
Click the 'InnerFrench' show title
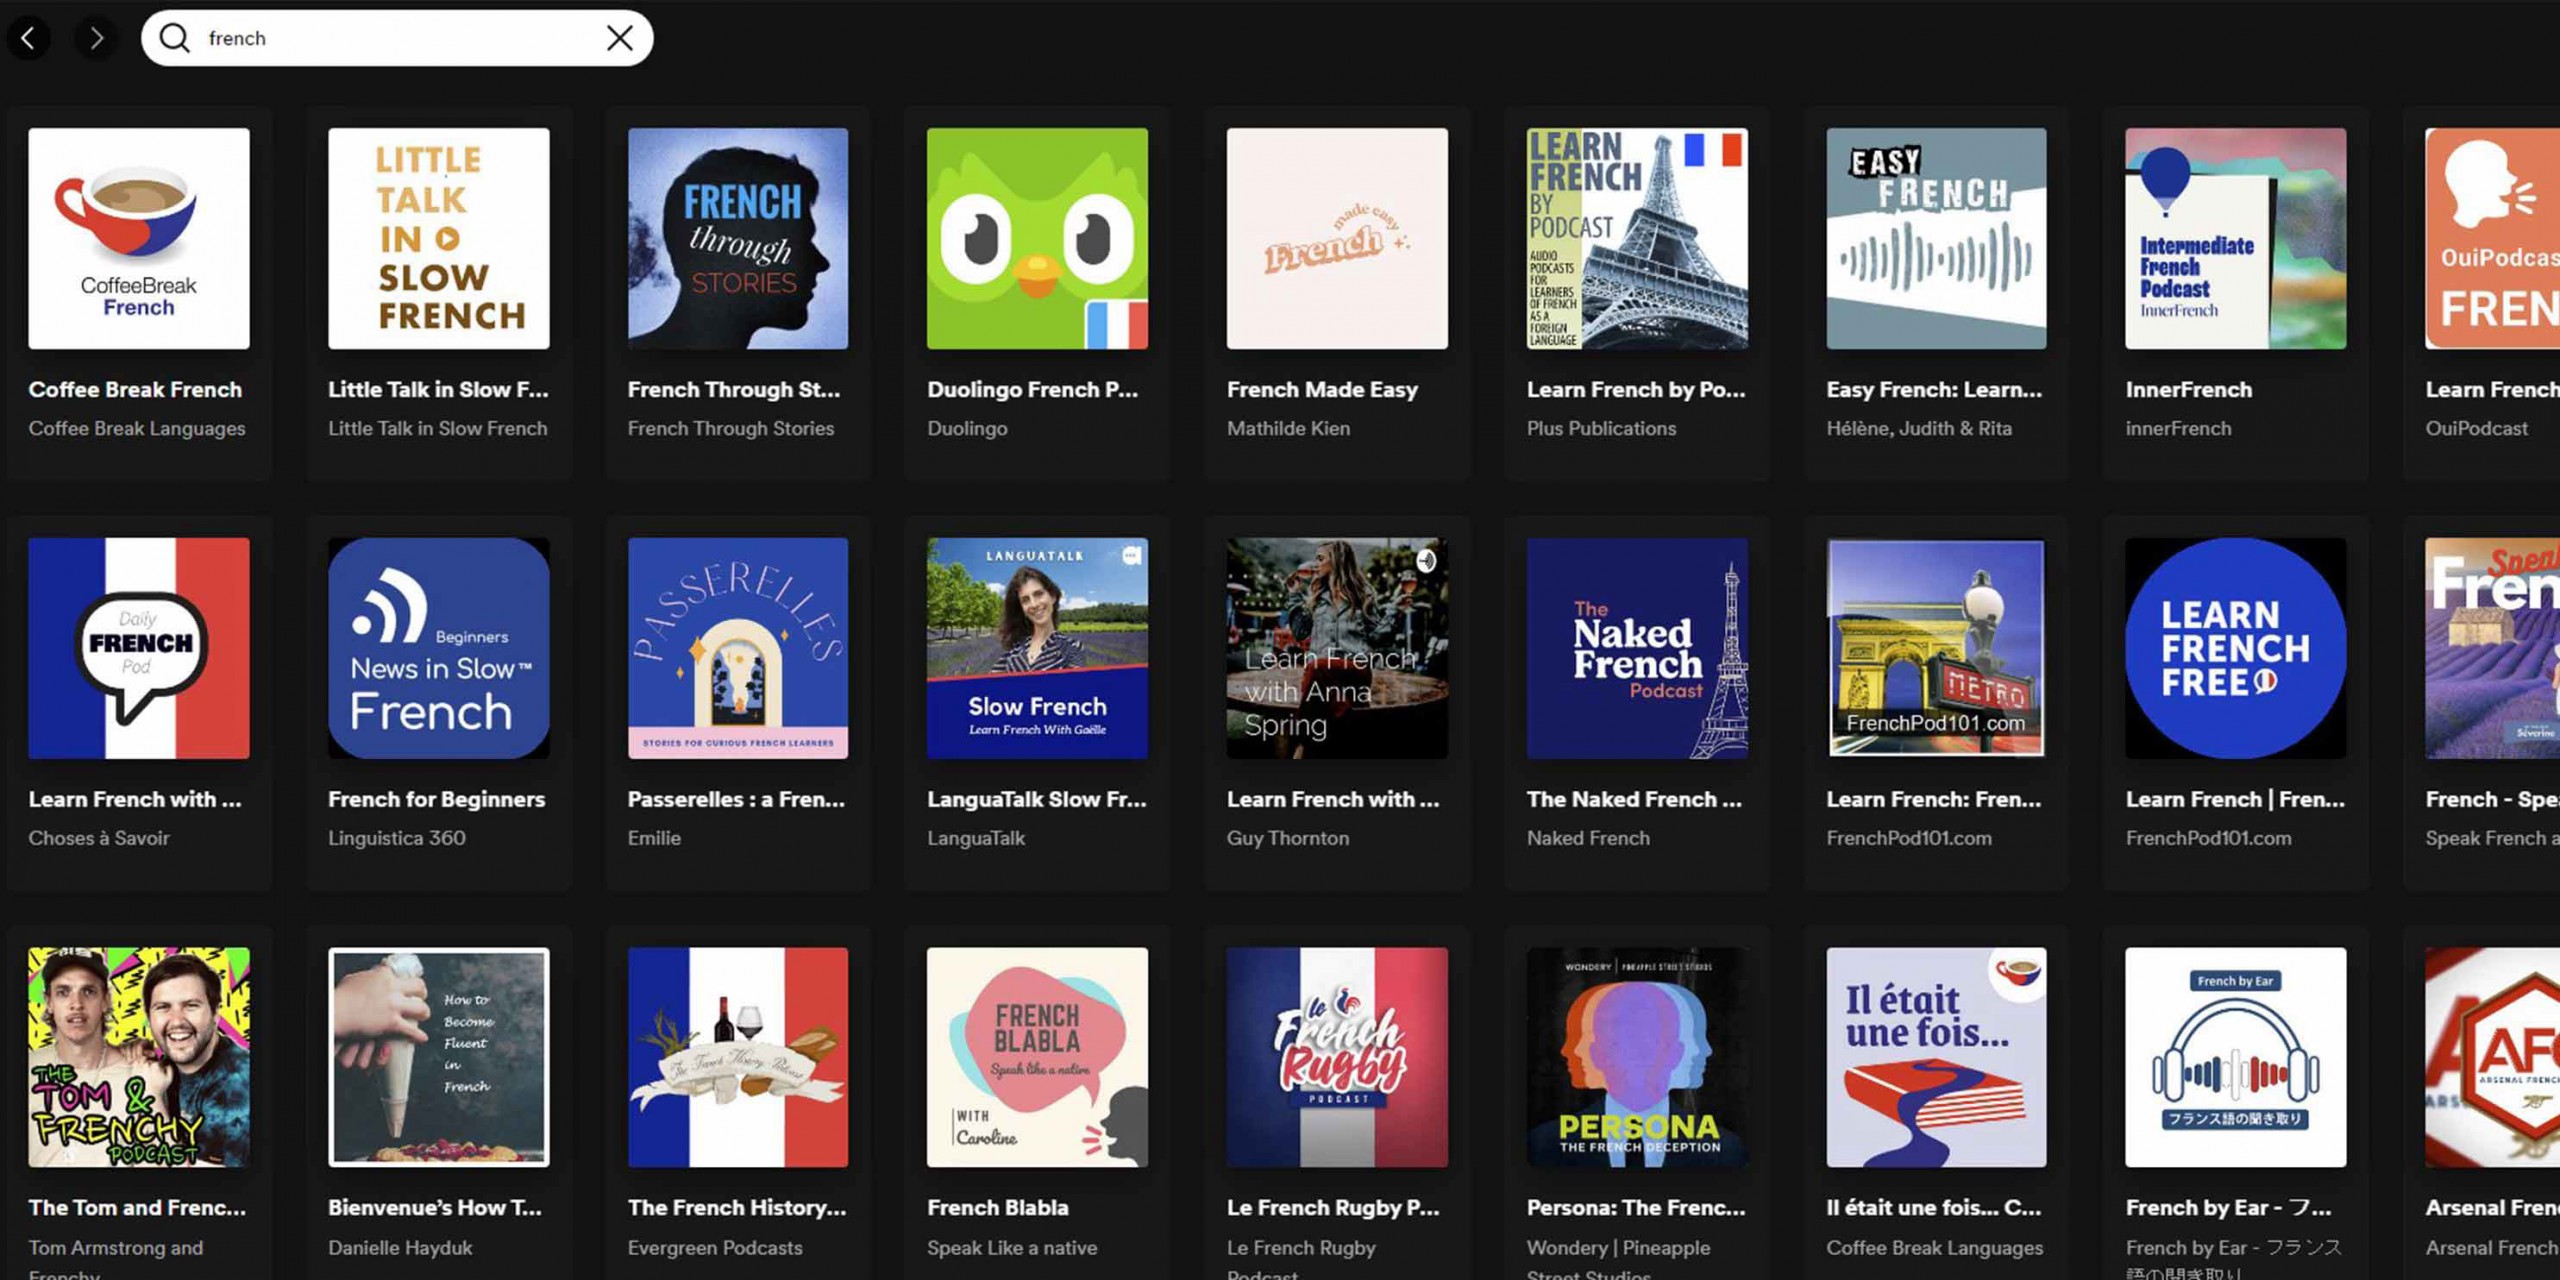coord(2189,390)
